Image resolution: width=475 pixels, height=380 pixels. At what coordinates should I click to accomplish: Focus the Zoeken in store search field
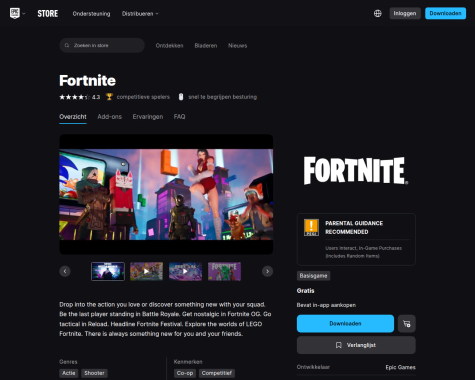pyautogui.click(x=102, y=45)
